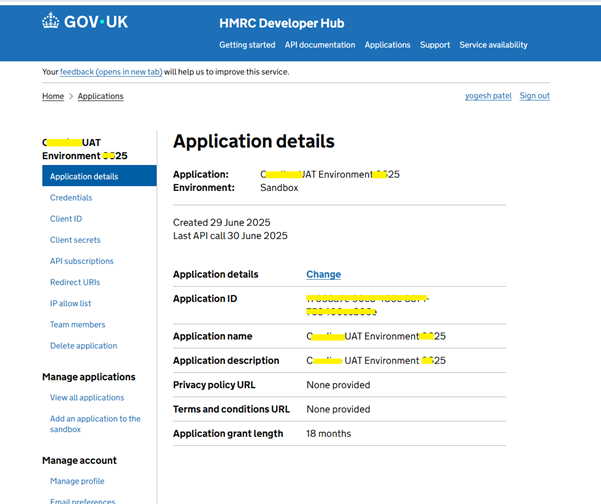Image resolution: width=601 pixels, height=504 pixels.
Task: Open the HMRC Developer Hub title link
Action: [x=282, y=23]
